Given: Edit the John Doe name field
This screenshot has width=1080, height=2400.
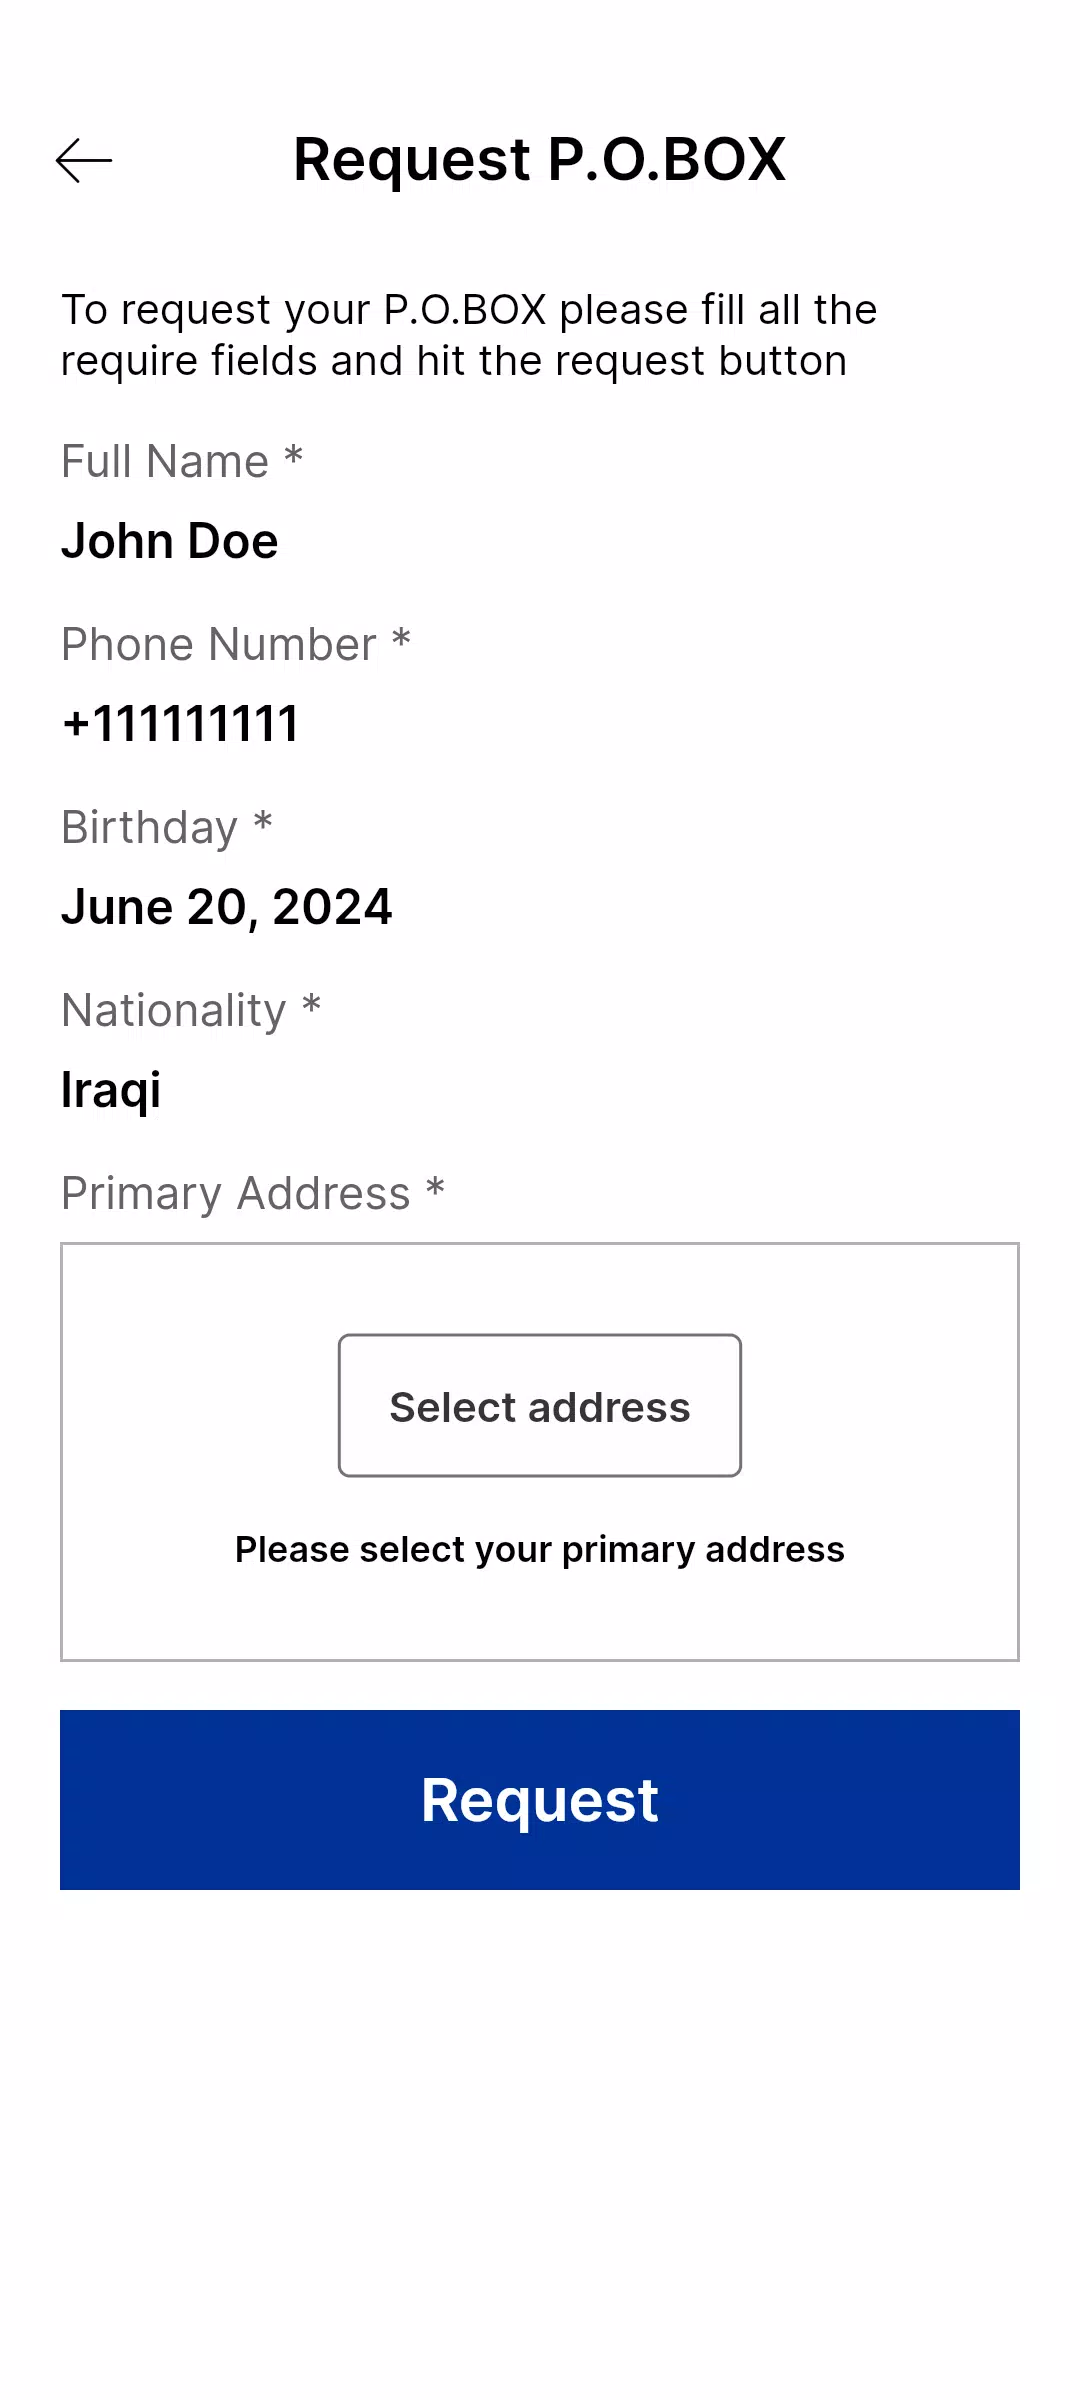Looking at the screenshot, I should (x=170, y=541).
